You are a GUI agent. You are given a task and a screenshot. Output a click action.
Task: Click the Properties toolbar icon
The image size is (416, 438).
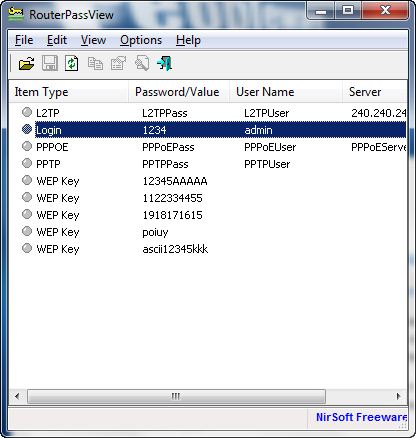point(118,63)
